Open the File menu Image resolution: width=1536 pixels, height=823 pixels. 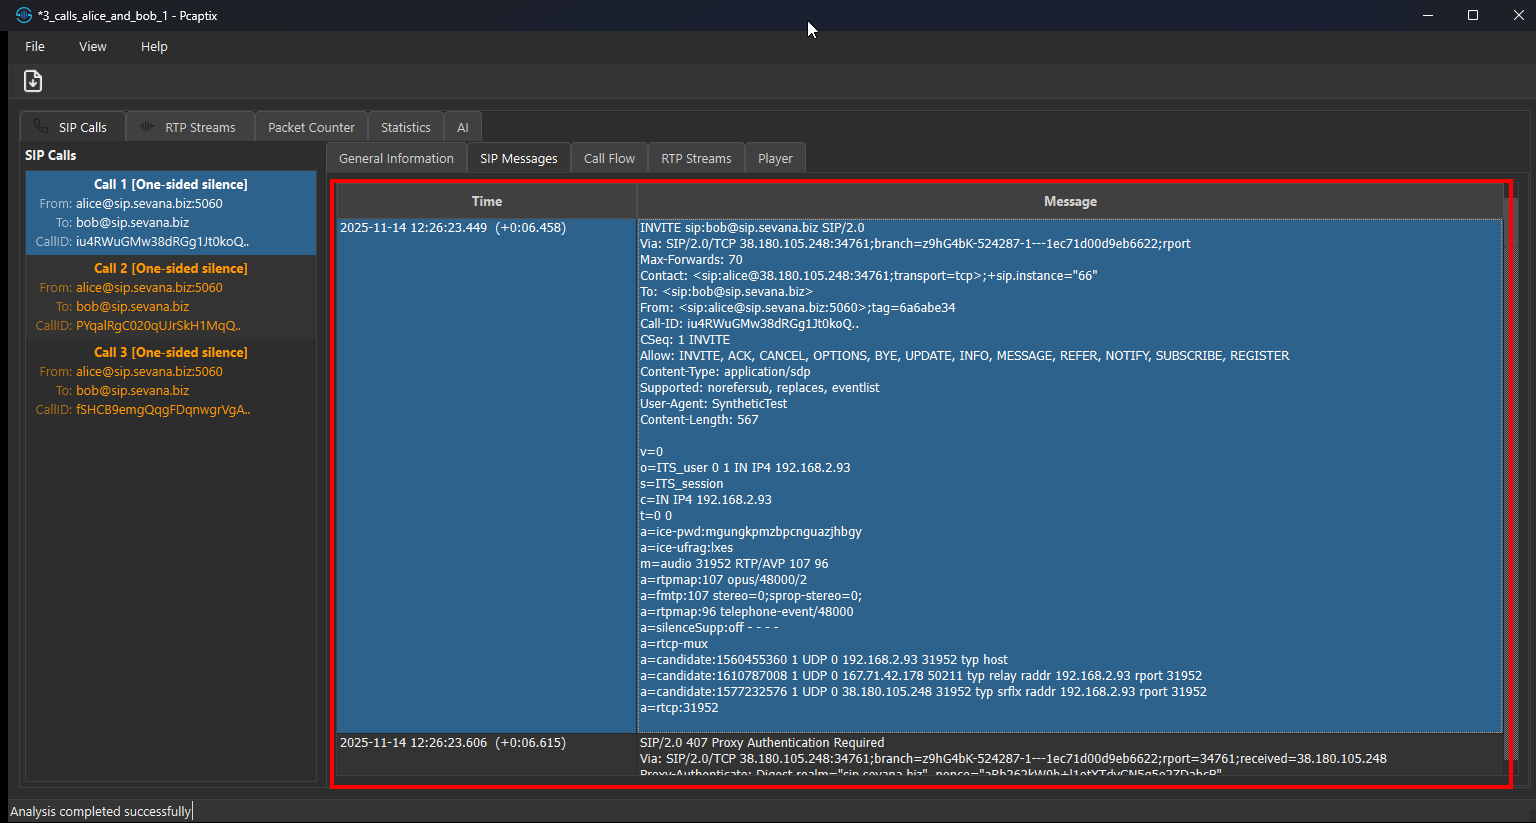click(x=35, y=46)
